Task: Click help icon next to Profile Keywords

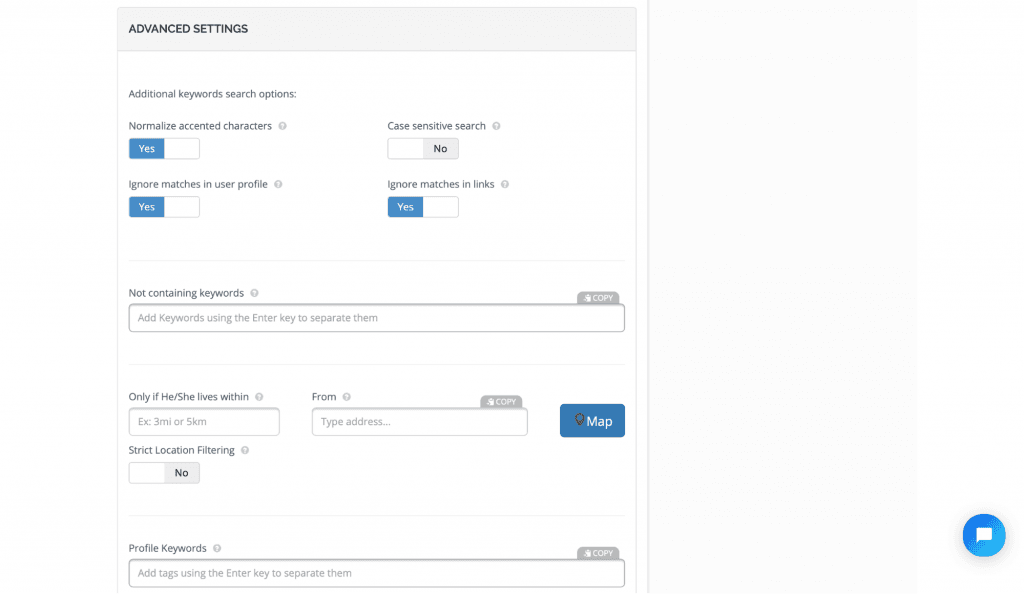Action: [217, 548]
